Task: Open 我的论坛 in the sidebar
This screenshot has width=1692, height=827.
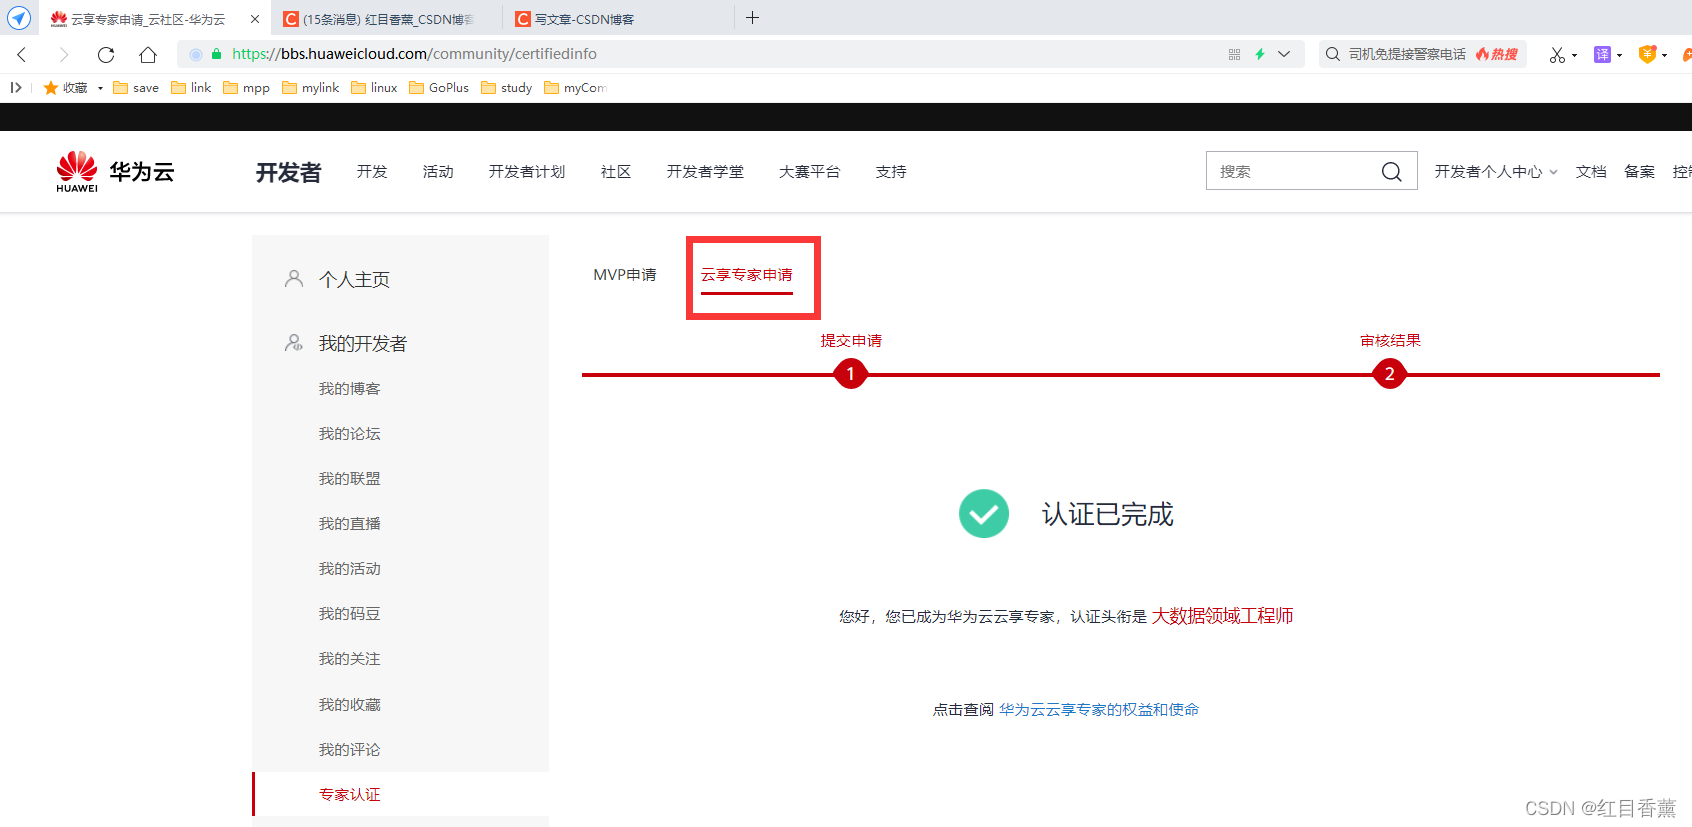Action: coord(350,434)
